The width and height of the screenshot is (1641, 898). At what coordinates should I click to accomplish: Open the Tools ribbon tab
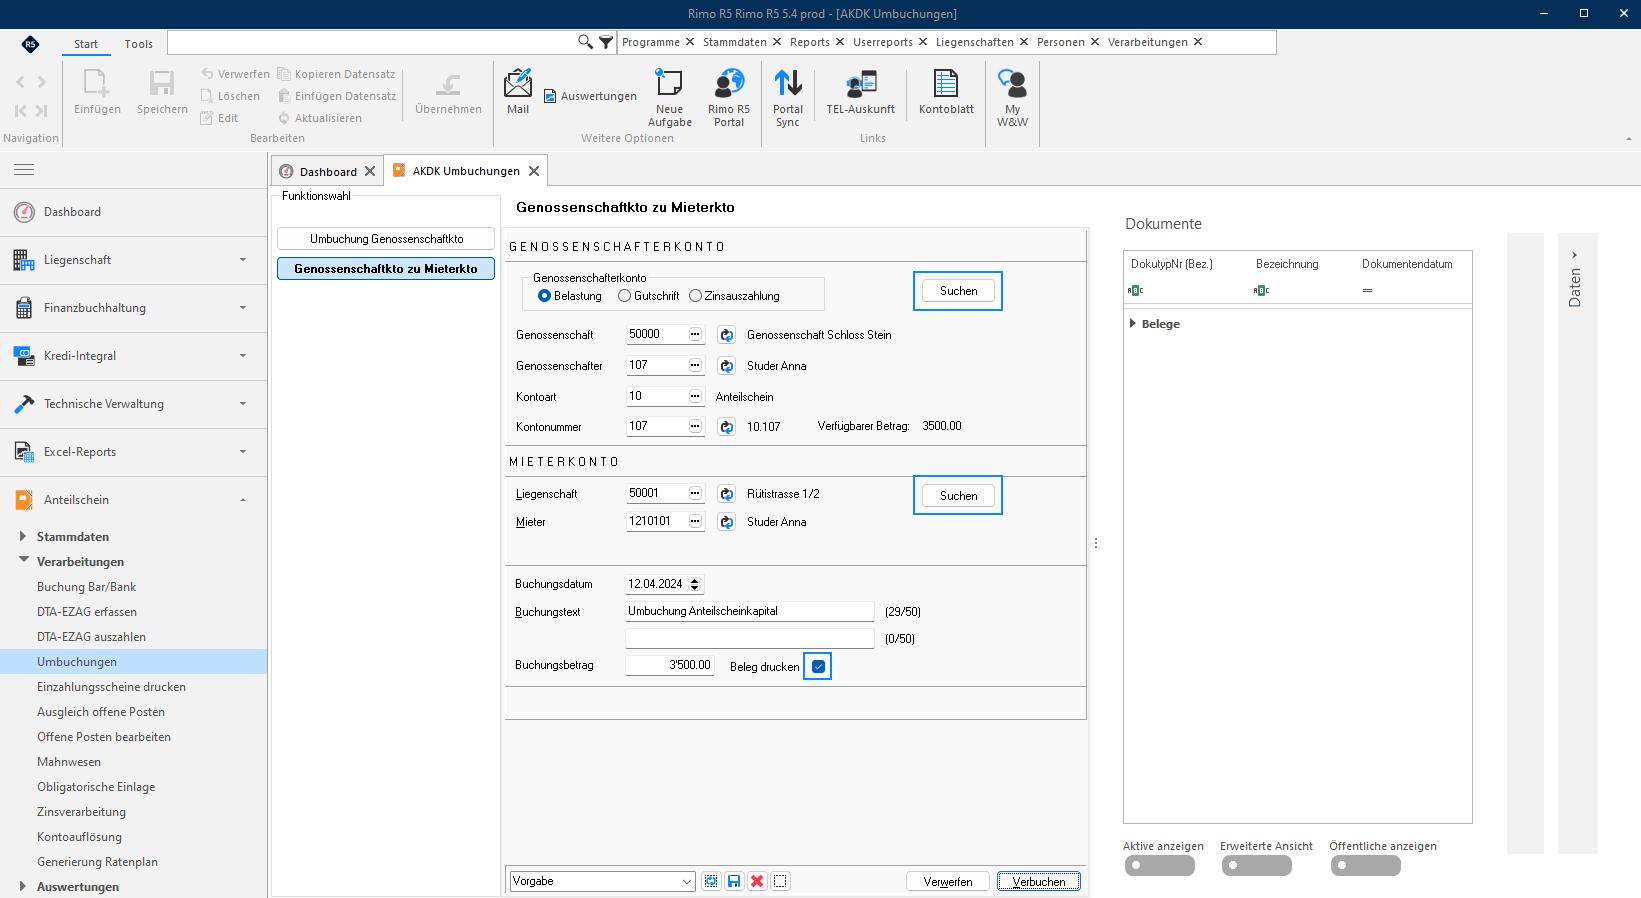tap(139, 44)
